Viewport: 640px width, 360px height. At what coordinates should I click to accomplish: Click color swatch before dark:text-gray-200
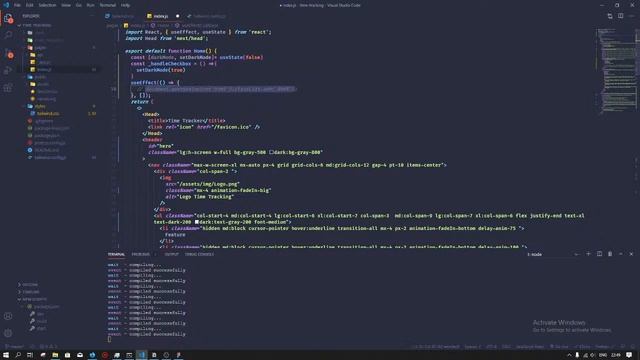click(x=196, y=222)
